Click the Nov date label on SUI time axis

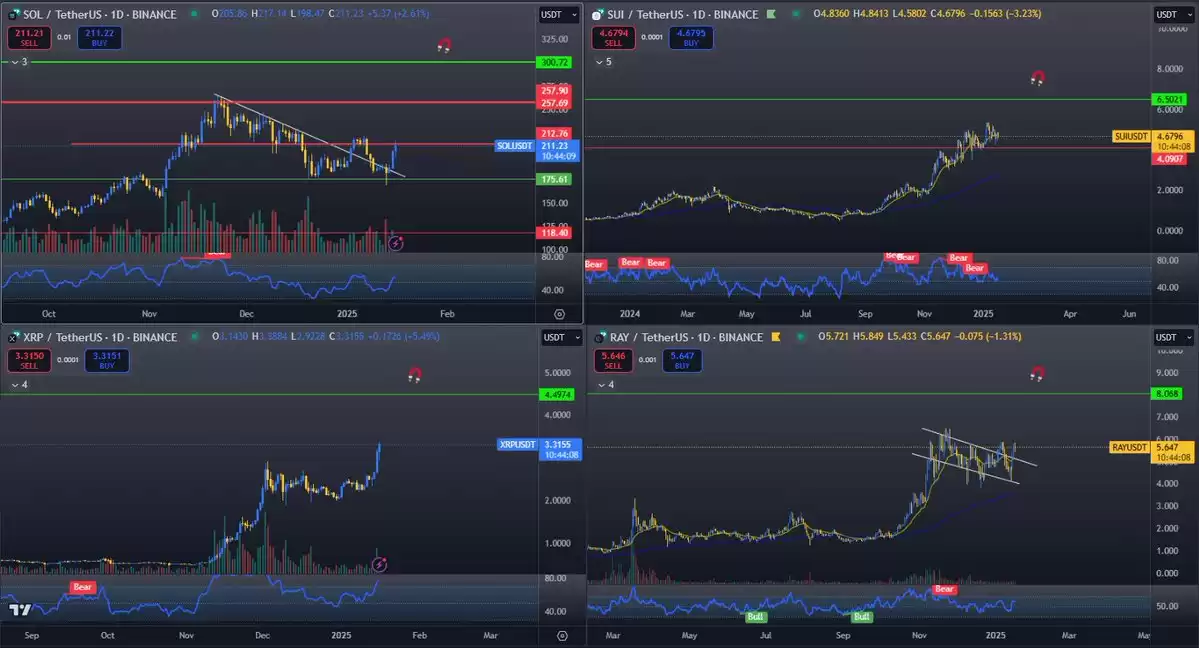coord(924,314)
